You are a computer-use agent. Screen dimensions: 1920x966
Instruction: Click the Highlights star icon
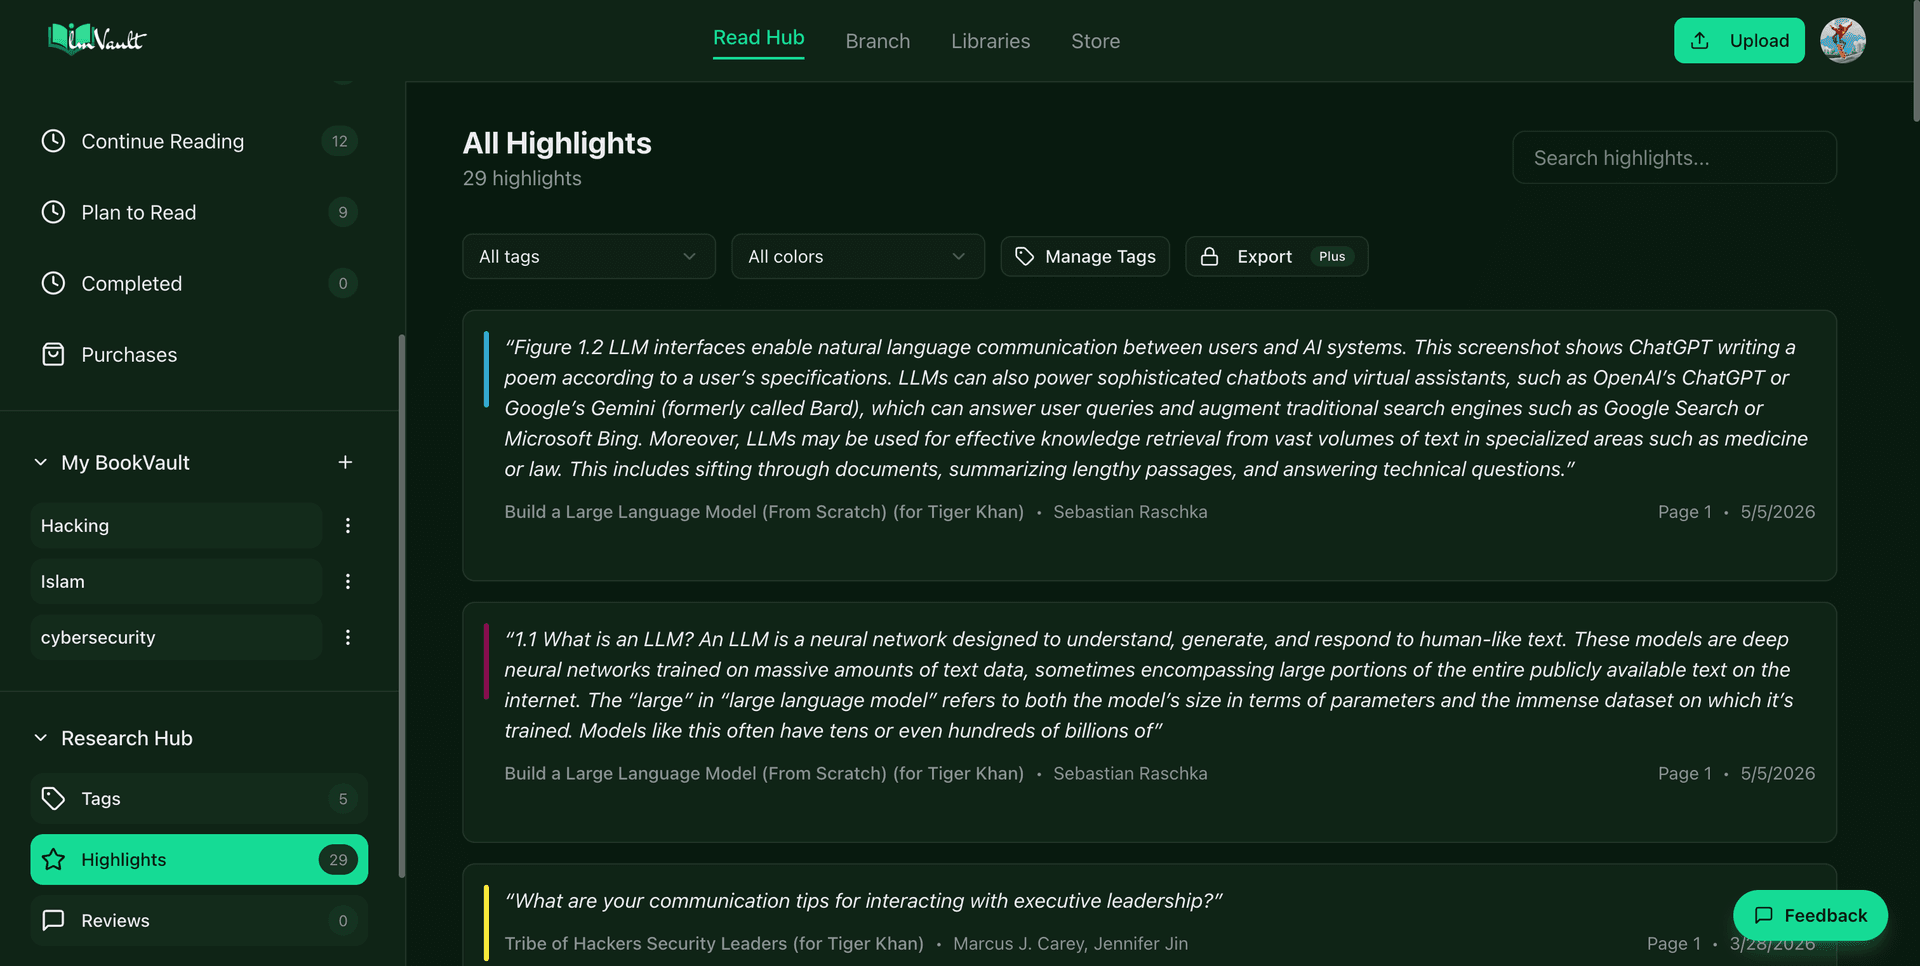click(53, 859)
